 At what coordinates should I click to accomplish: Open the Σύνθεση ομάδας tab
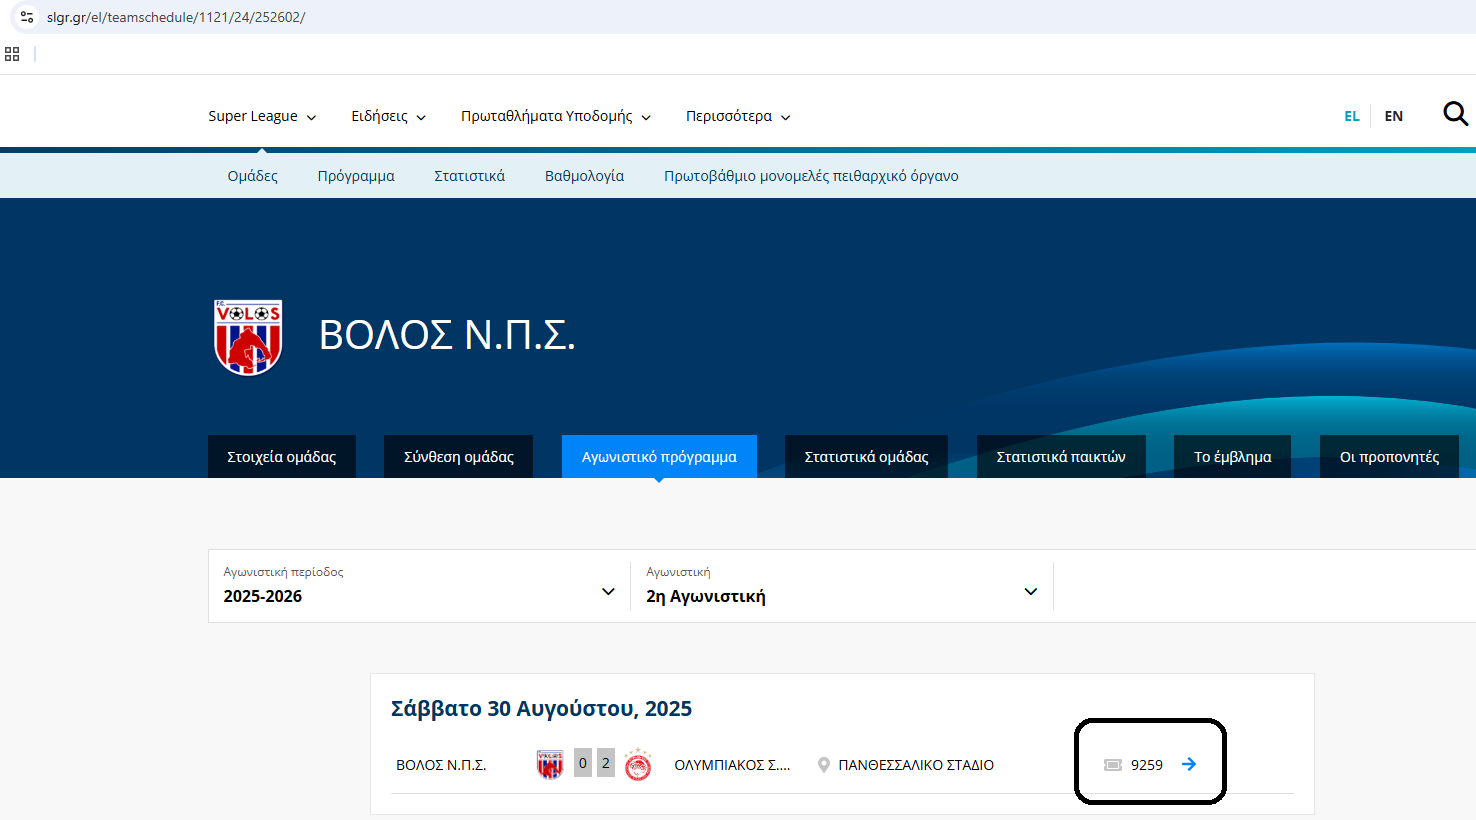click(458, 457)
